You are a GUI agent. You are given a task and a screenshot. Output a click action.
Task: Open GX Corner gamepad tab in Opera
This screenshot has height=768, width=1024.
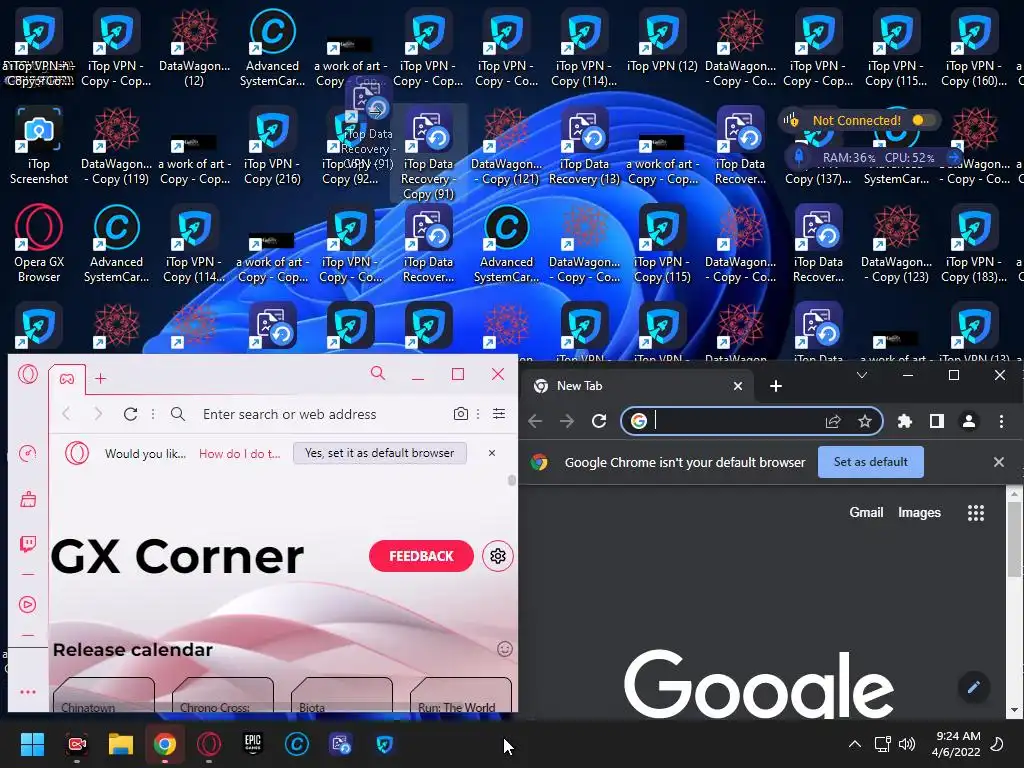67,379
